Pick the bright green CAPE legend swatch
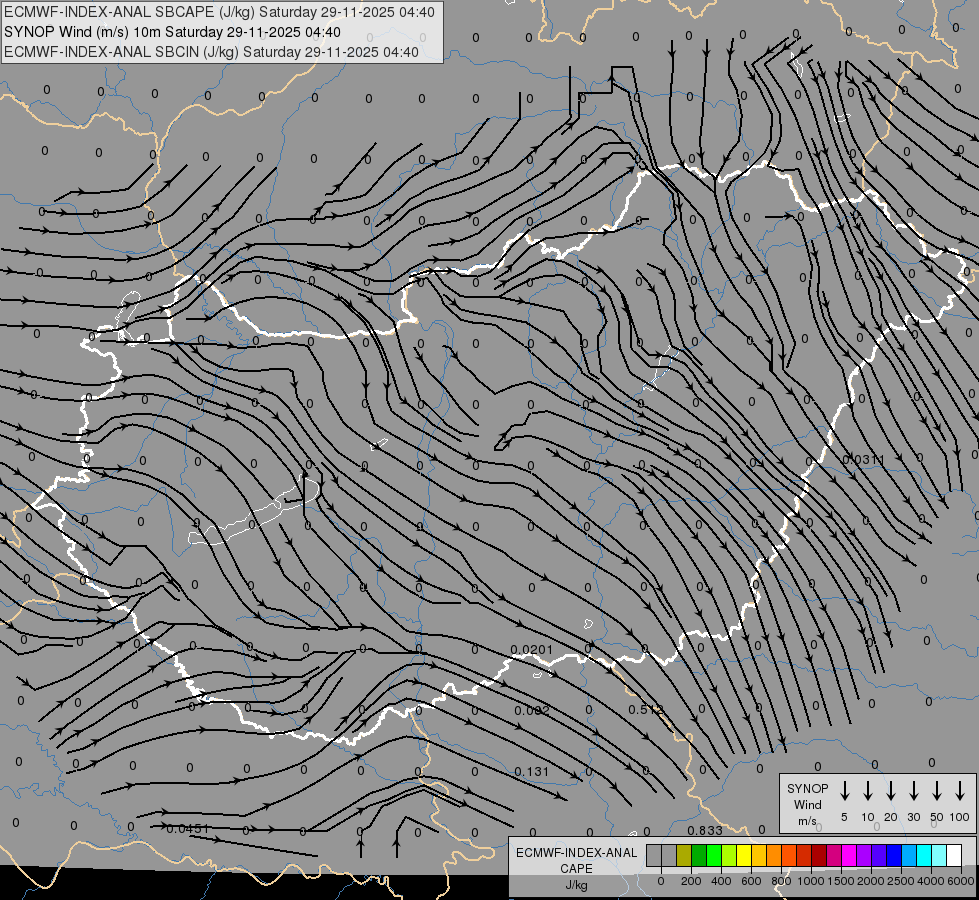 click(x=714, y=855)
